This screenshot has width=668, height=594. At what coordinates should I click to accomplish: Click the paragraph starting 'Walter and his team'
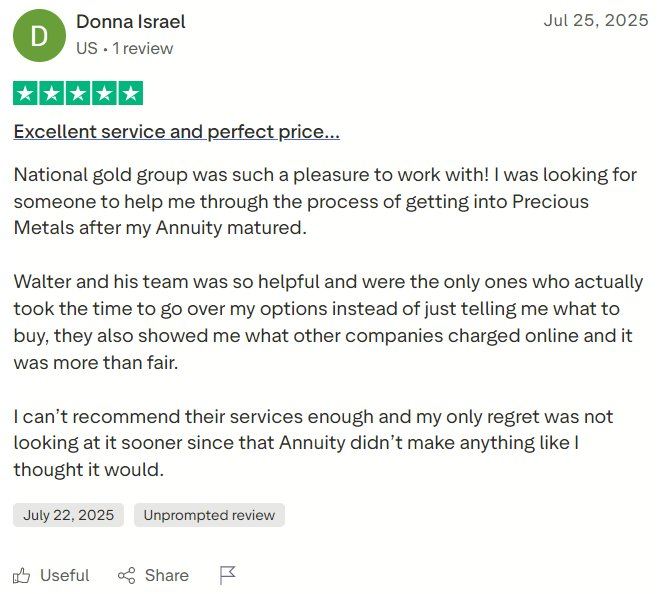[328, 322]
